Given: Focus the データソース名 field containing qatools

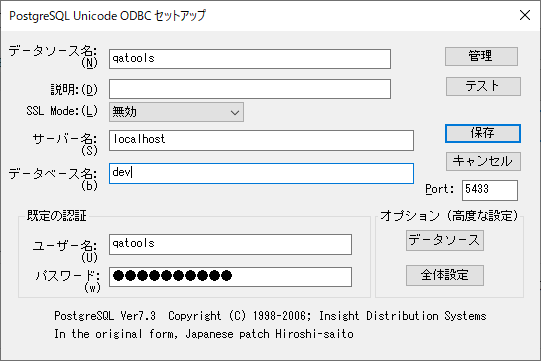Looking at the screenshot, I should point(250,59).
